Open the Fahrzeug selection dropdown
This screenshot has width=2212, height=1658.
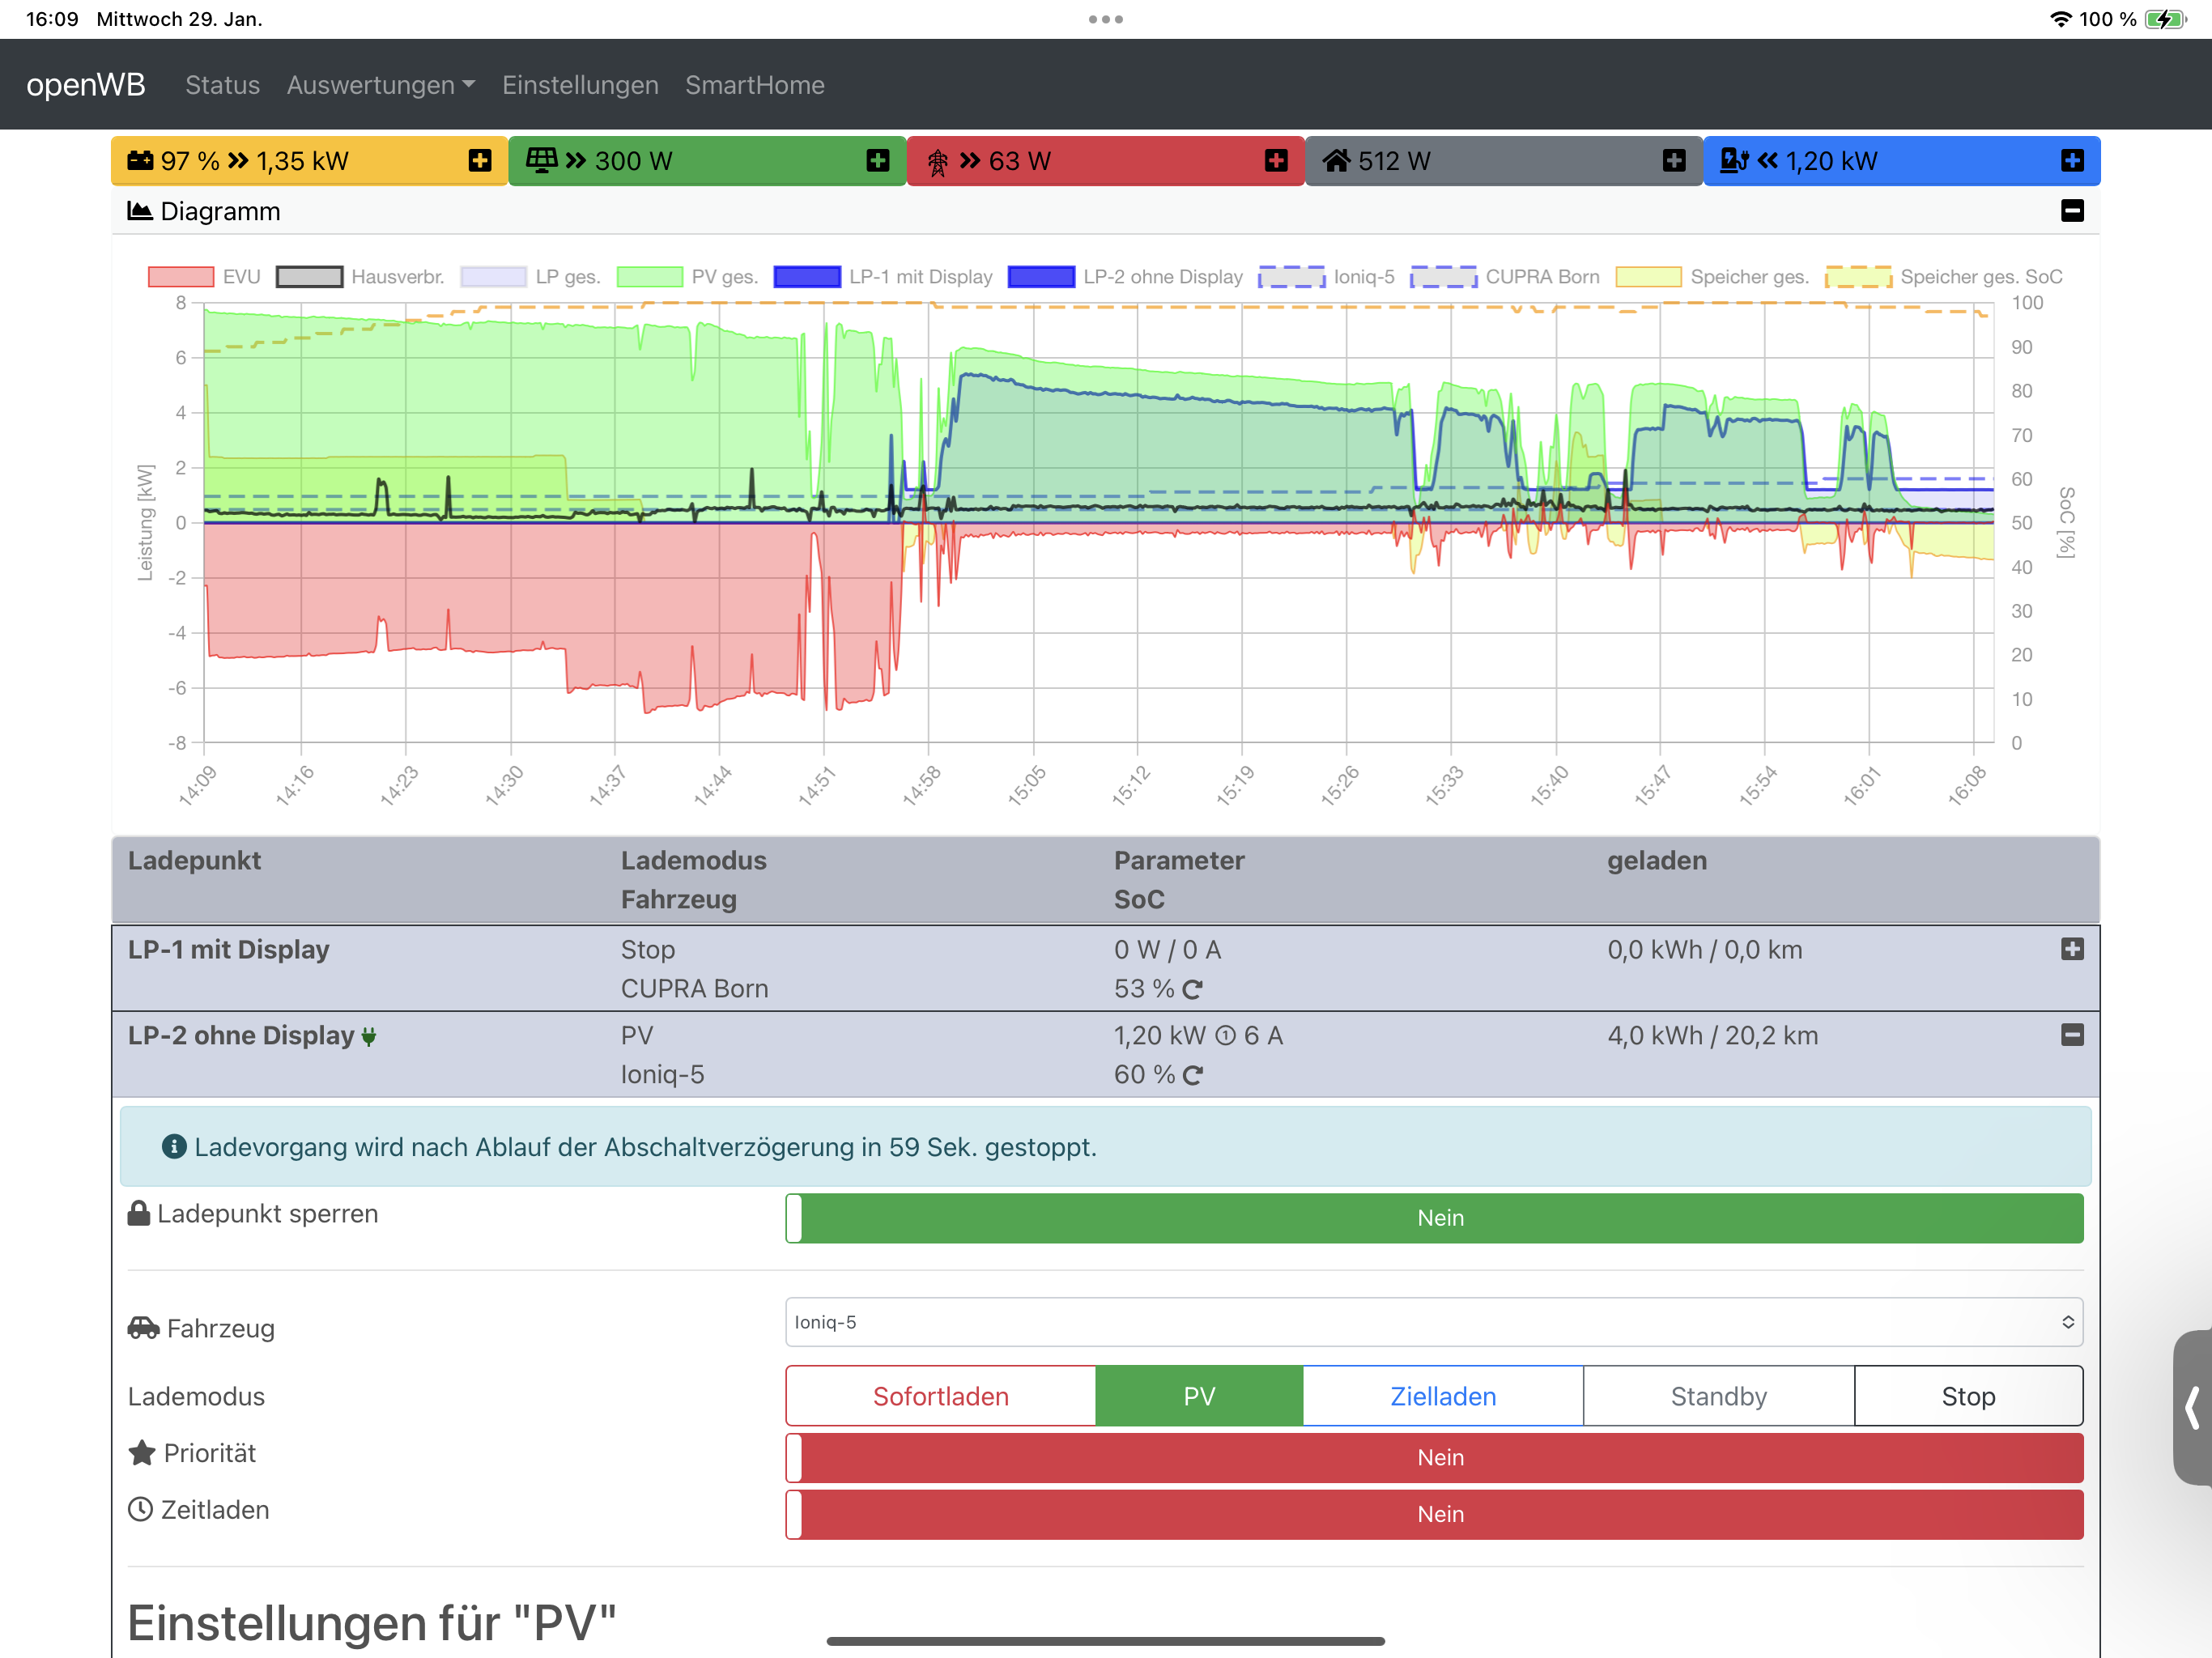(x=1433, y=1322)
